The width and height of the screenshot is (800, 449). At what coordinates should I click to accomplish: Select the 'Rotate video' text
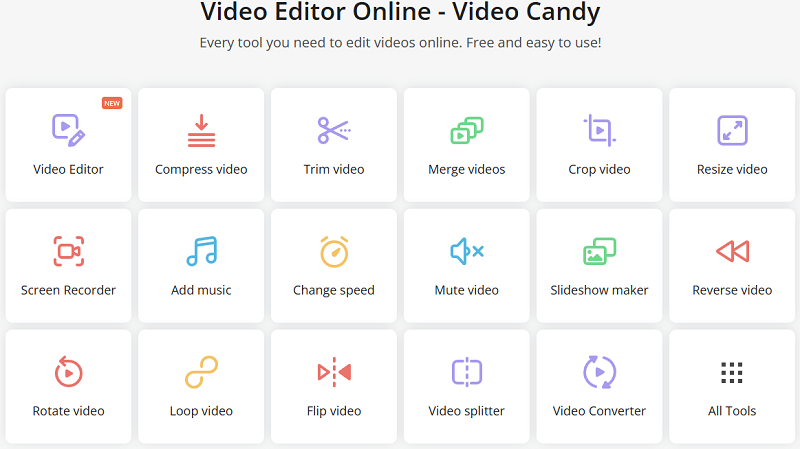point(68,411)
